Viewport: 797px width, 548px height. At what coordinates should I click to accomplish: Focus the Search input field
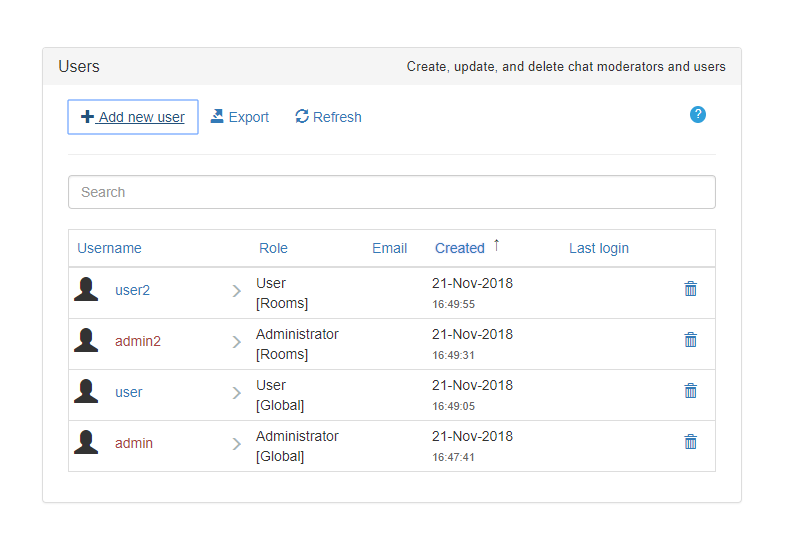[x=391, y=192]
